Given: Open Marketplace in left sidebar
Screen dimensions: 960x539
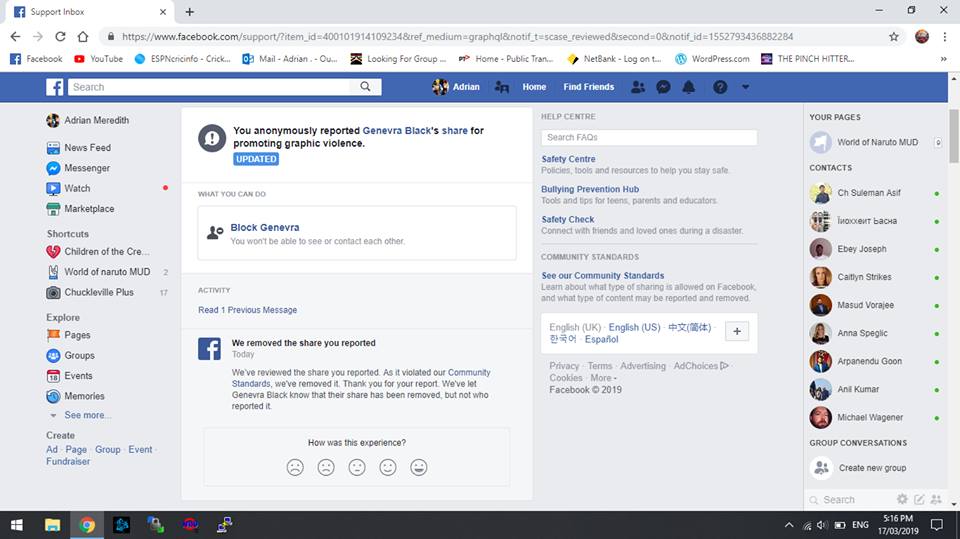Looking at the screenshot, I should (x=89, y=209).
